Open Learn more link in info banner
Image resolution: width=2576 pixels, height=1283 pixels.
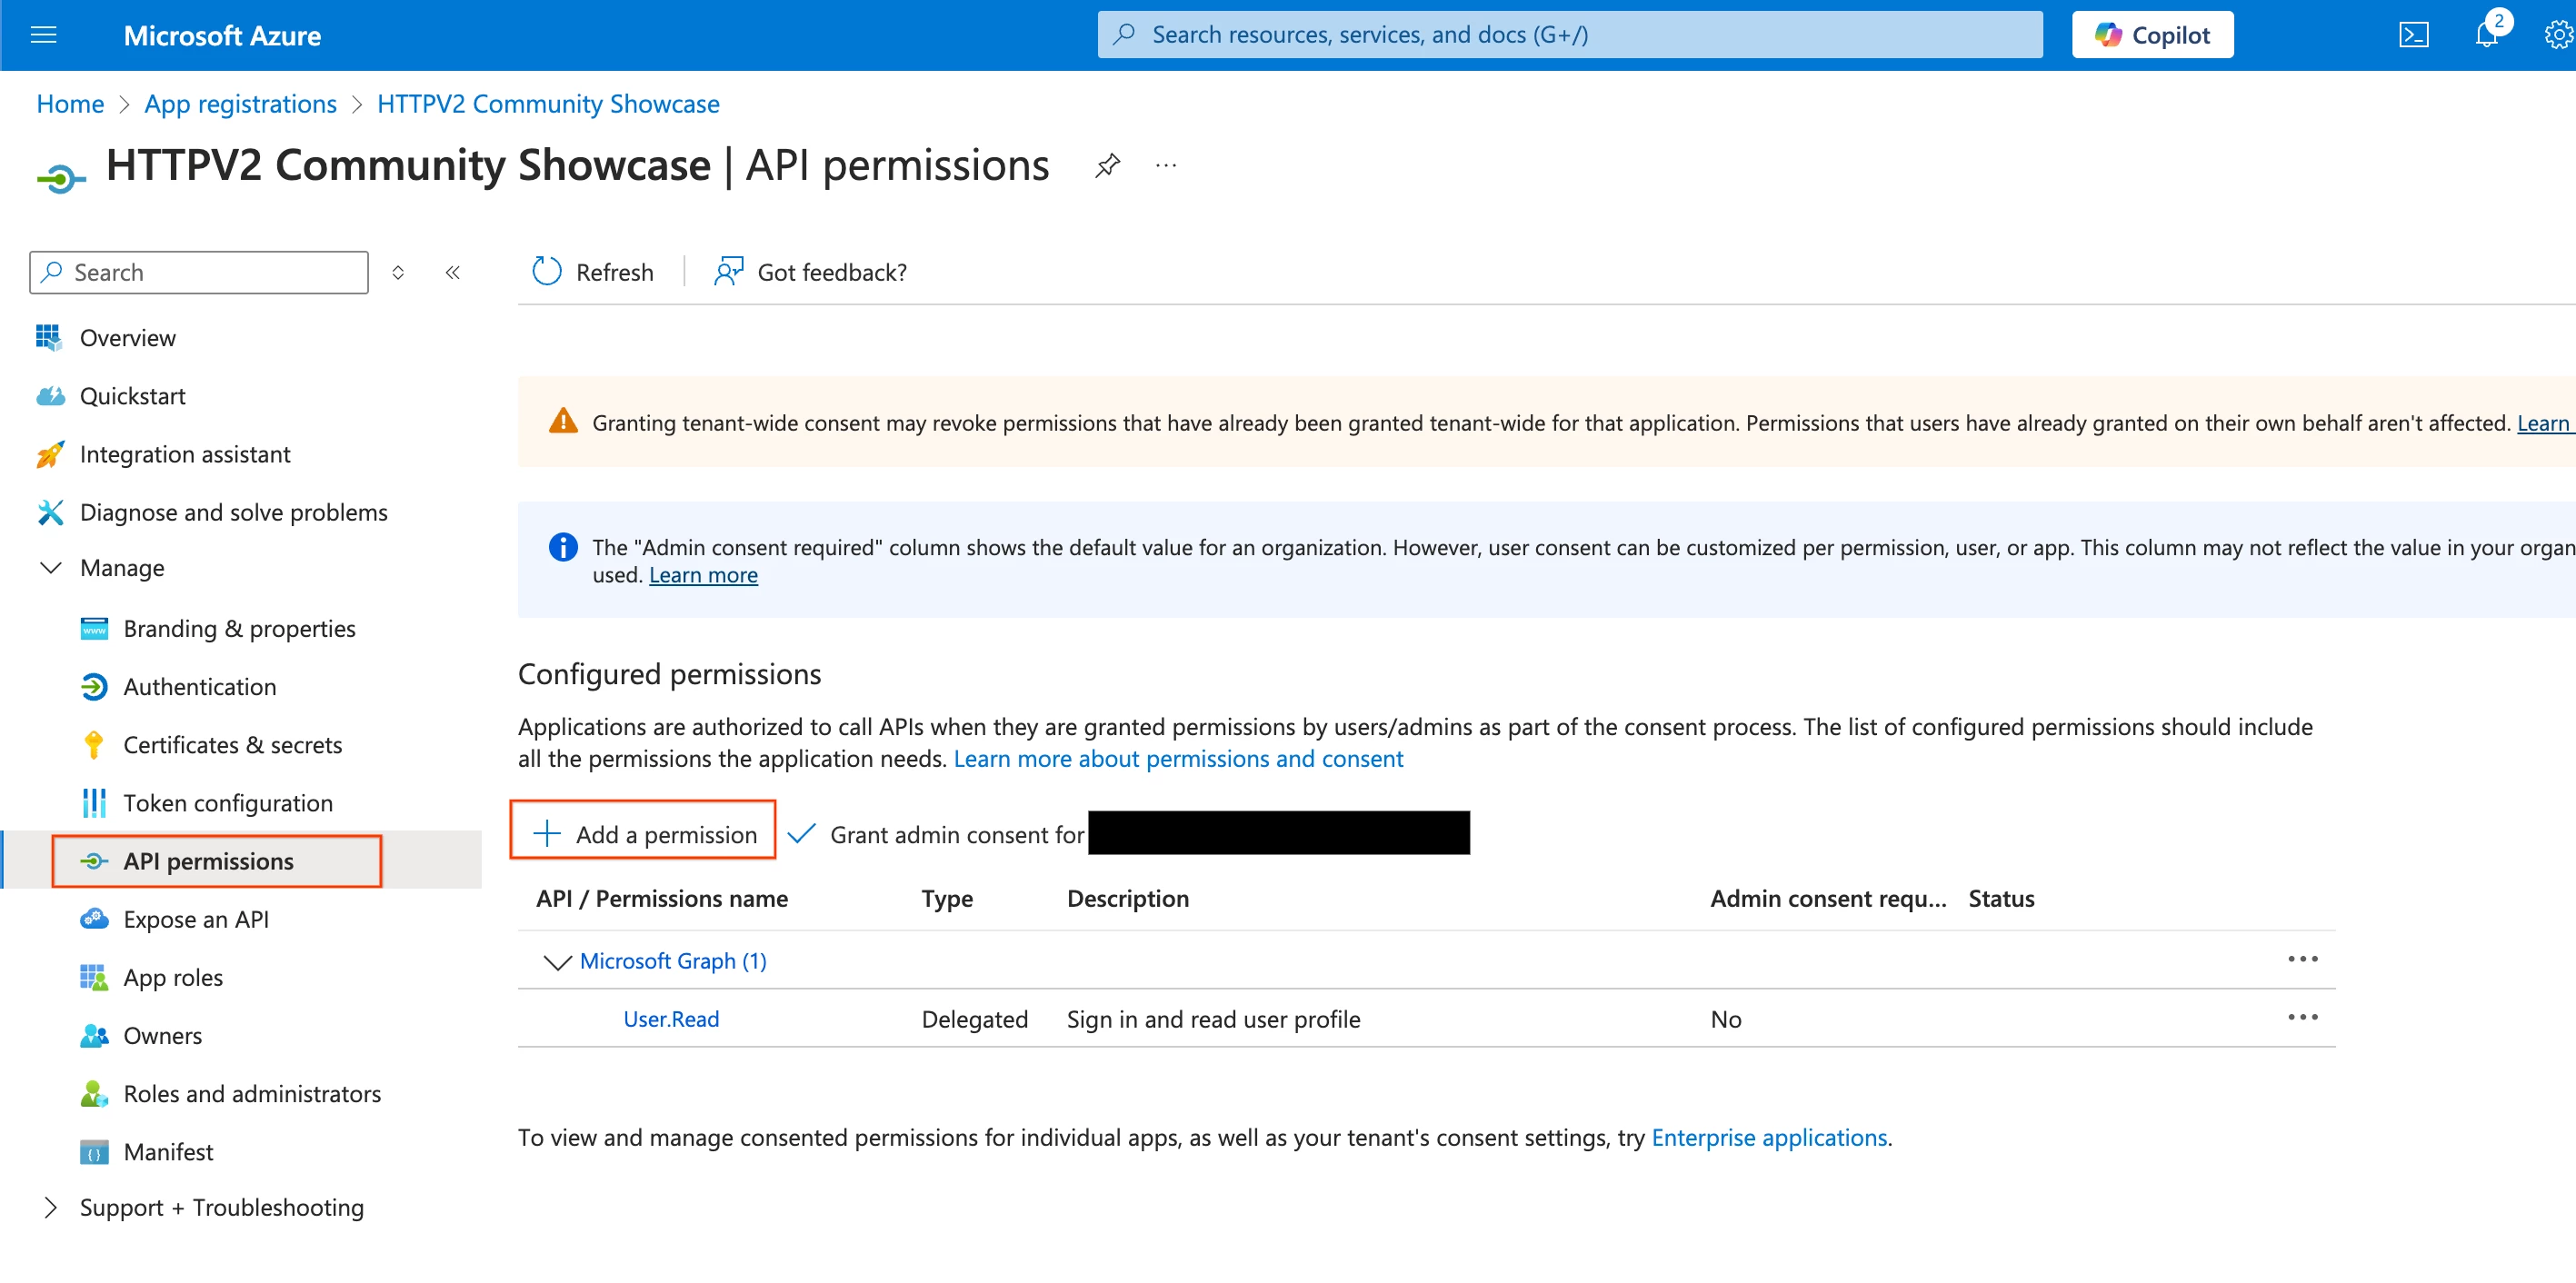pos(703,575)
